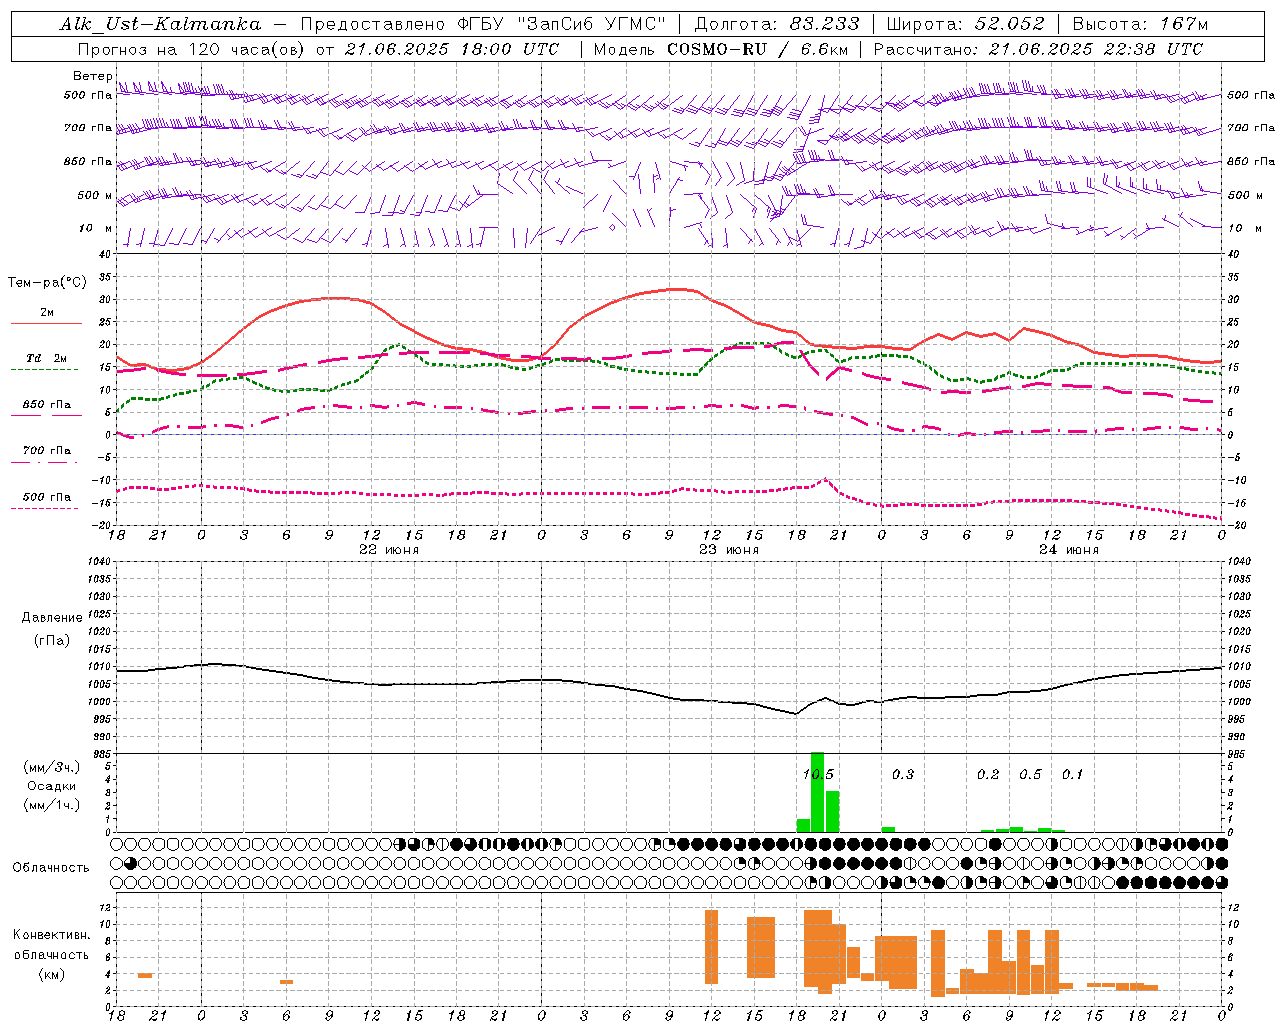Image resolution: width=1280 pixels, height=1024 pixels.
Task: Click the 22 июня date label
Action: click(x=389, y=550)
